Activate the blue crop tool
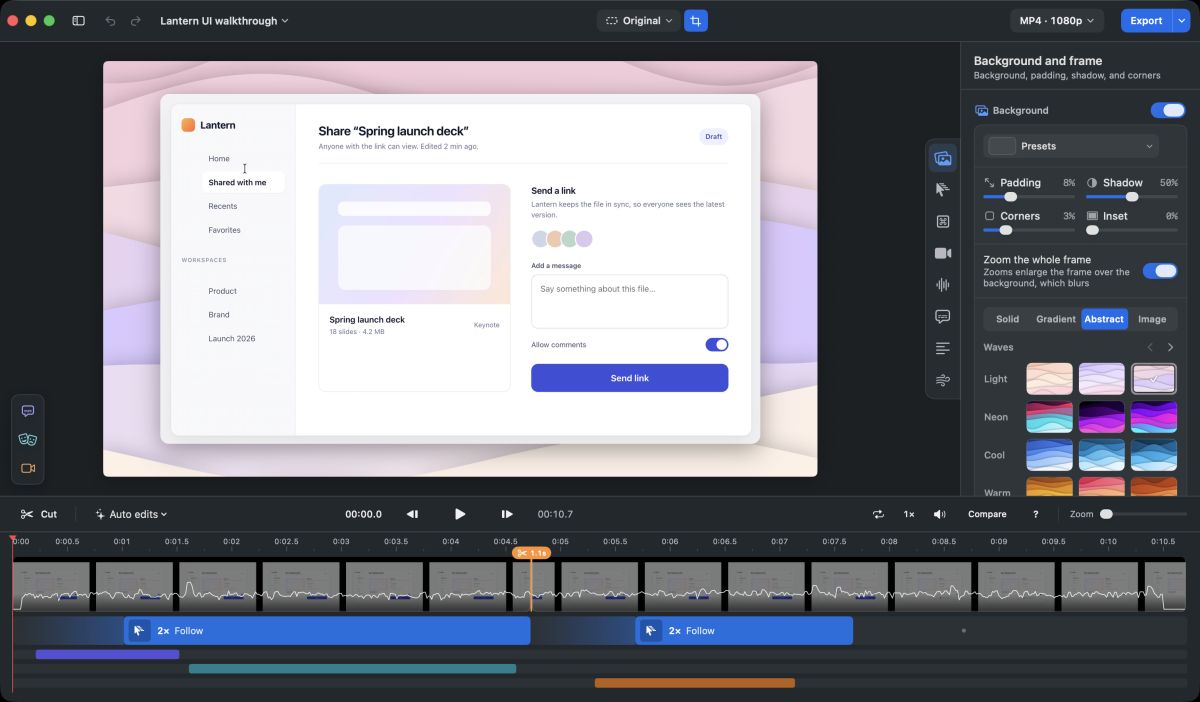Viewport: 1200px width, 702px height. click(696, 20)
